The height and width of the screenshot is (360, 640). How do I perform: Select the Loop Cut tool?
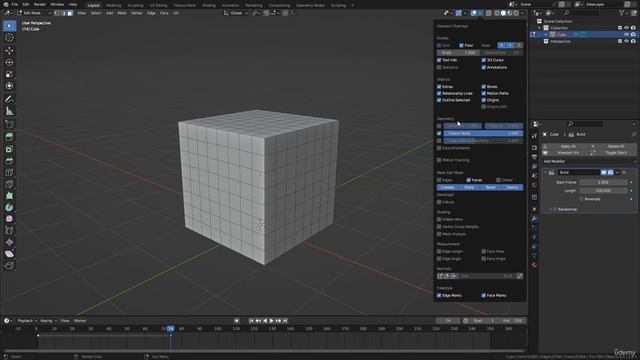coord(9,173)
